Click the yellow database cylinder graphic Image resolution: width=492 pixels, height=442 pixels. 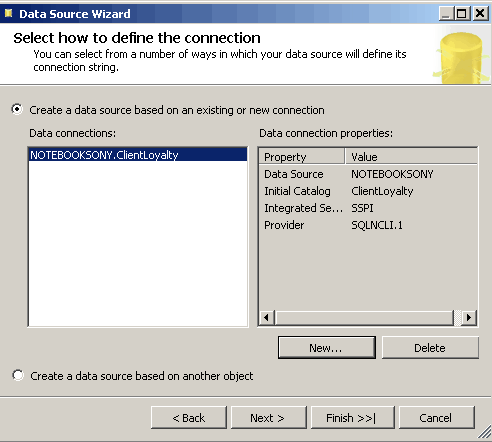[x=462, y=57]
